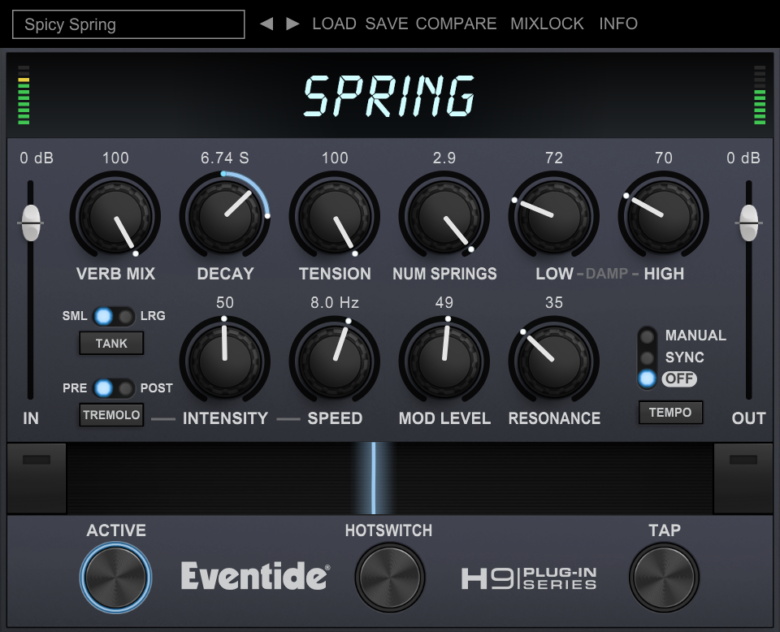Click the ribbon strip blue marker
This screenshot has width=780, height=632.
pos(374,478)
